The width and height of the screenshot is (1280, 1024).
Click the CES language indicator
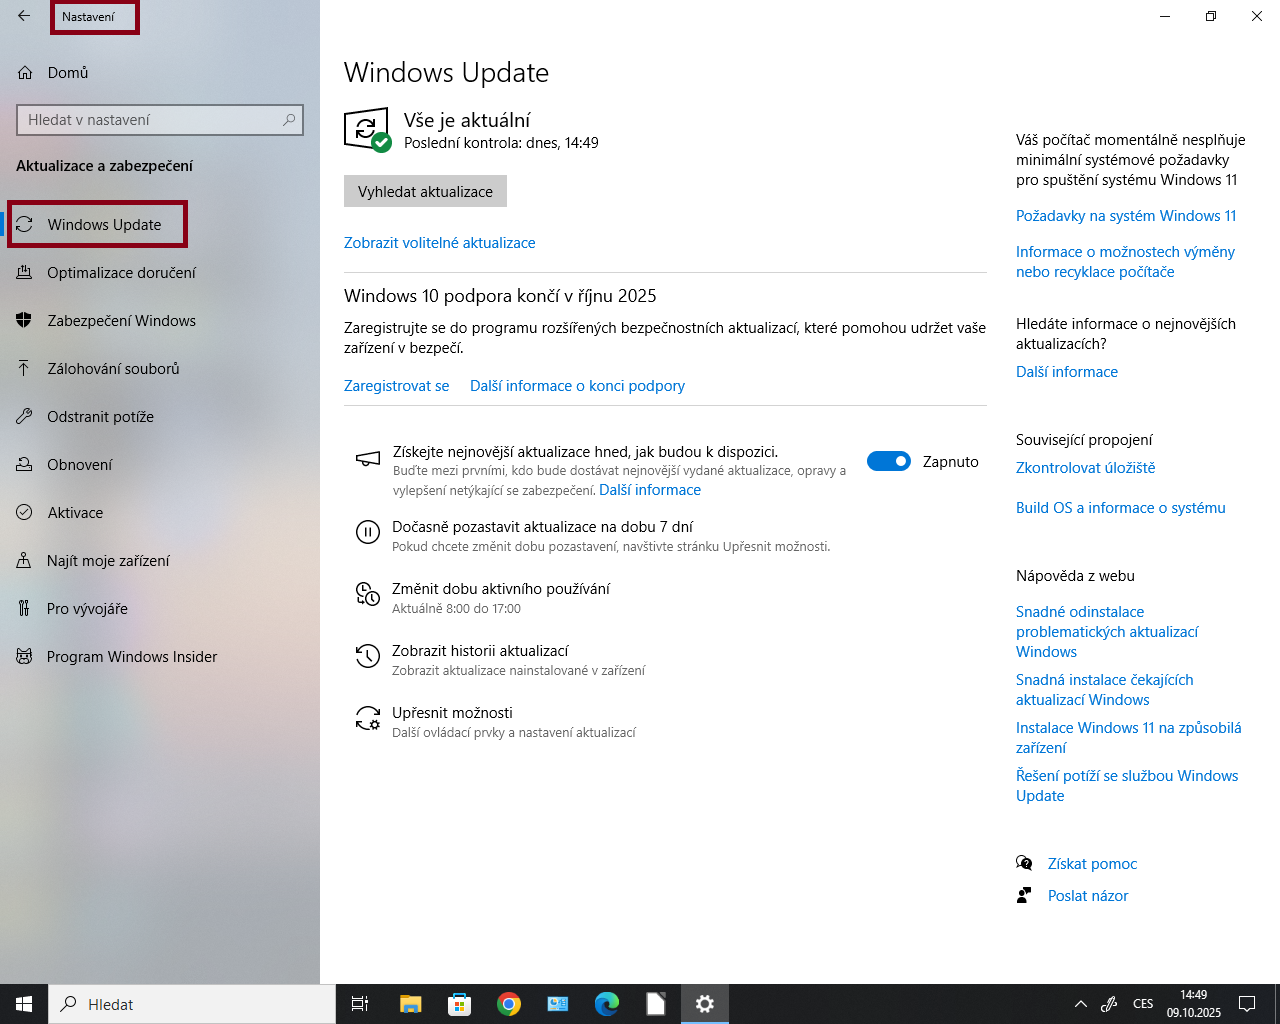(1143, 1004)
